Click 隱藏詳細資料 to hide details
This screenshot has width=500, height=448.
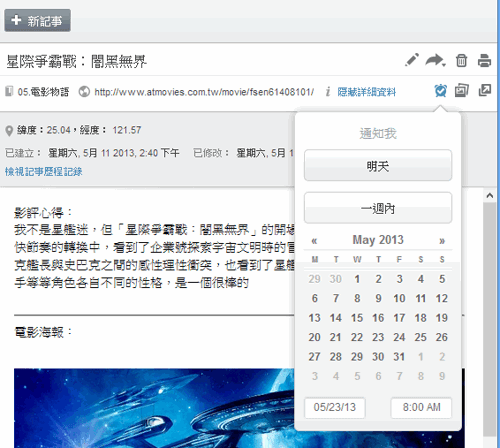366,92
